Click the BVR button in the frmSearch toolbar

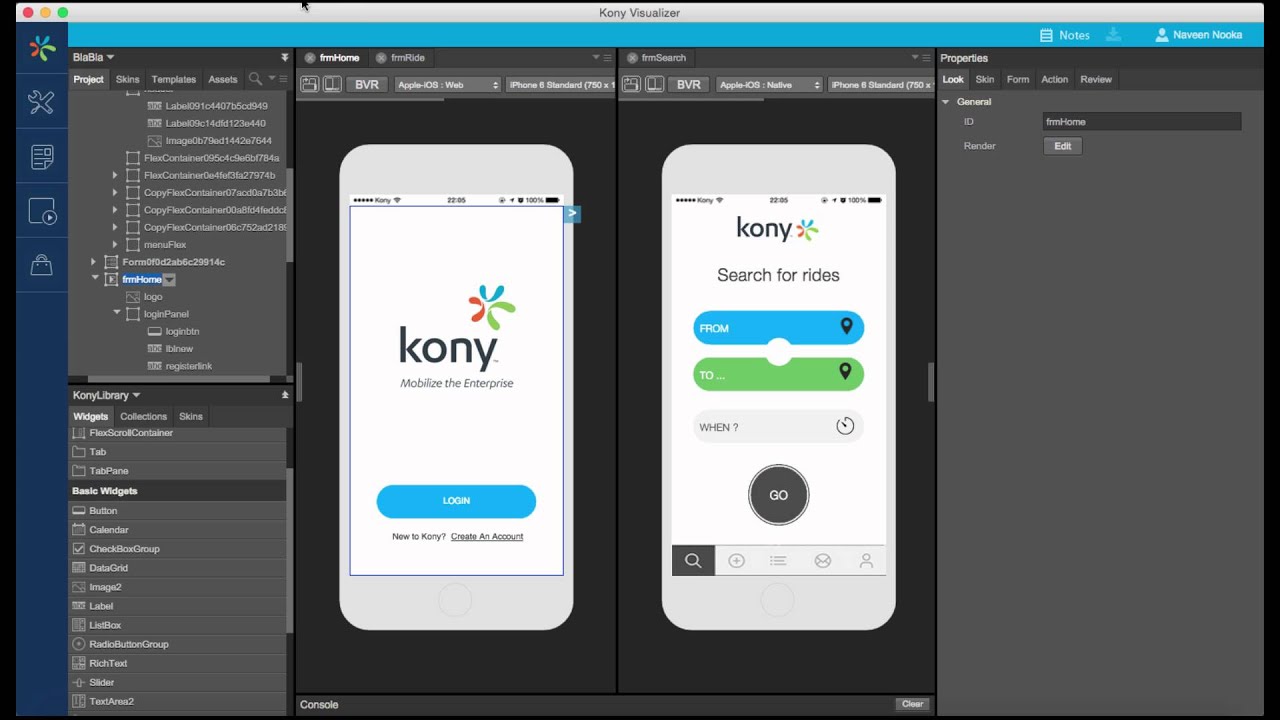[689, 85]
